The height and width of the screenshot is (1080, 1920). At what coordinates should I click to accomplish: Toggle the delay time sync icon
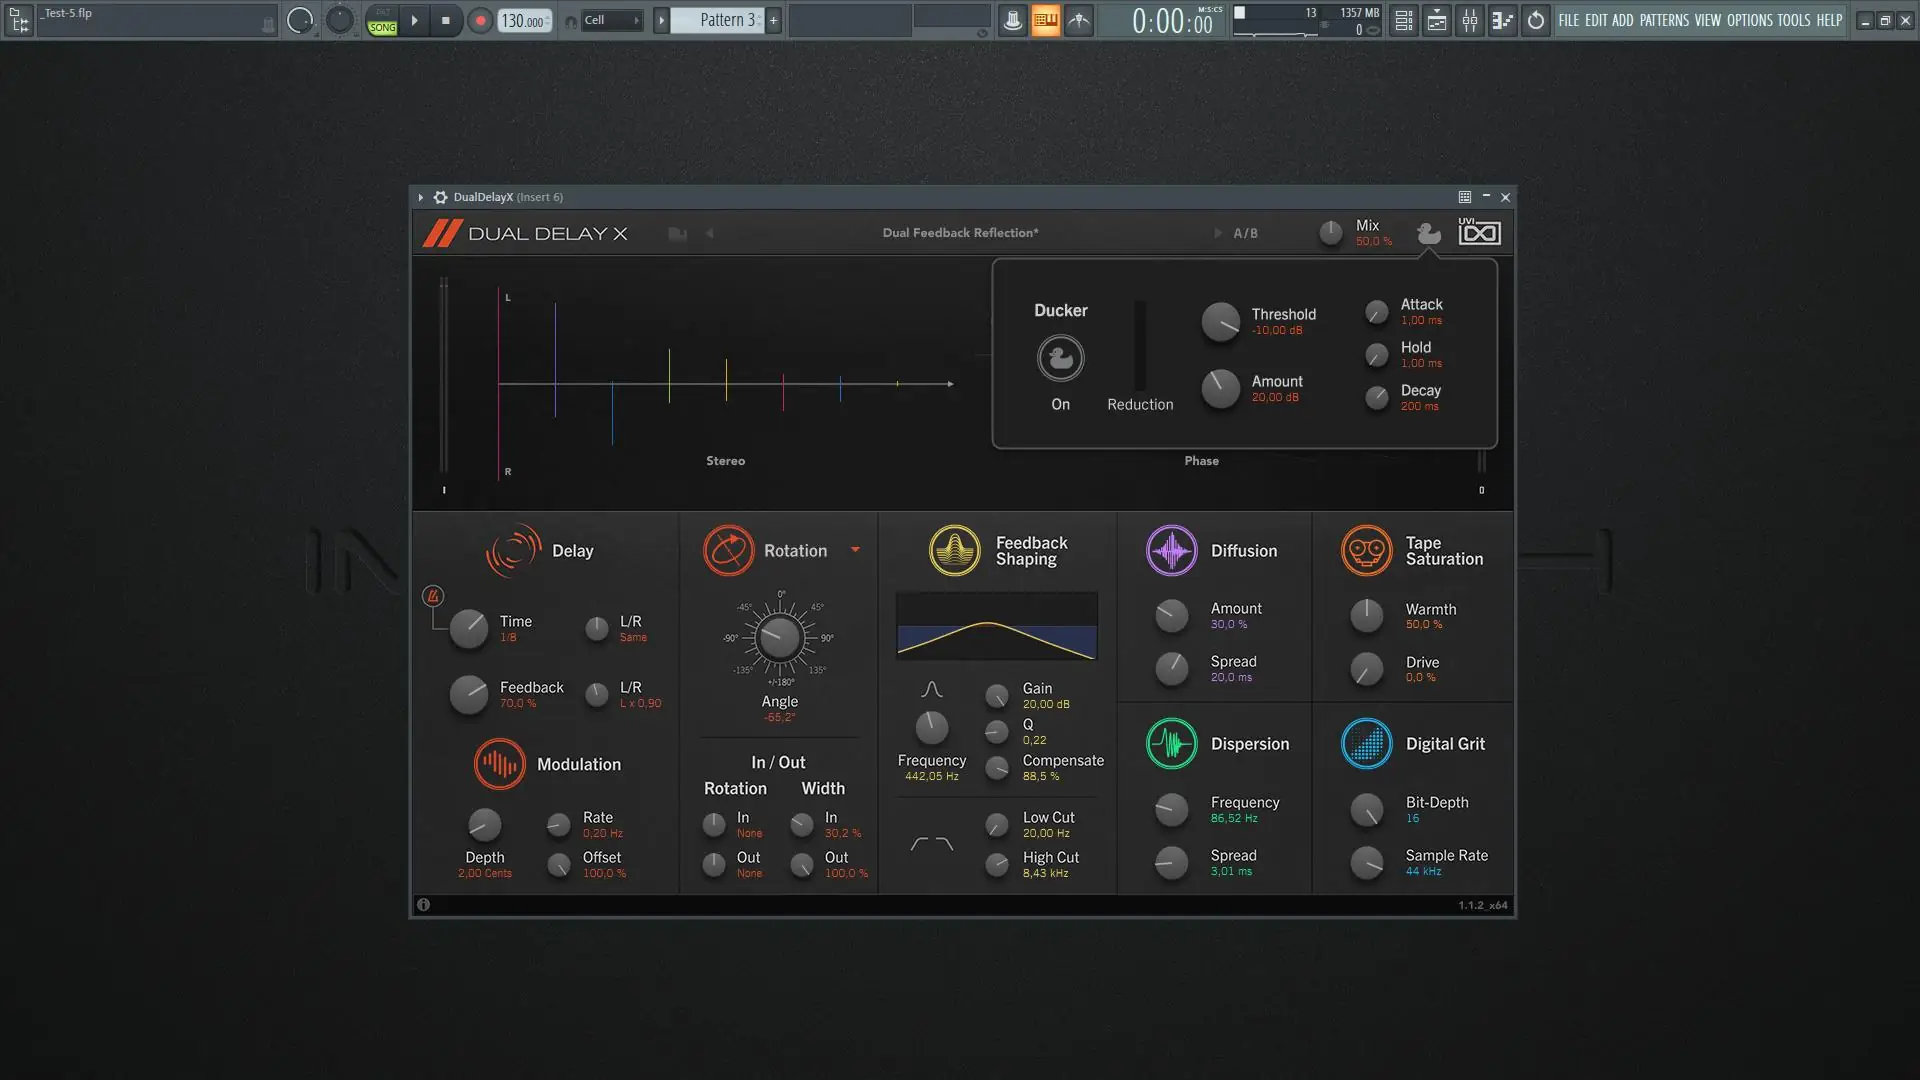coord(433,597)
